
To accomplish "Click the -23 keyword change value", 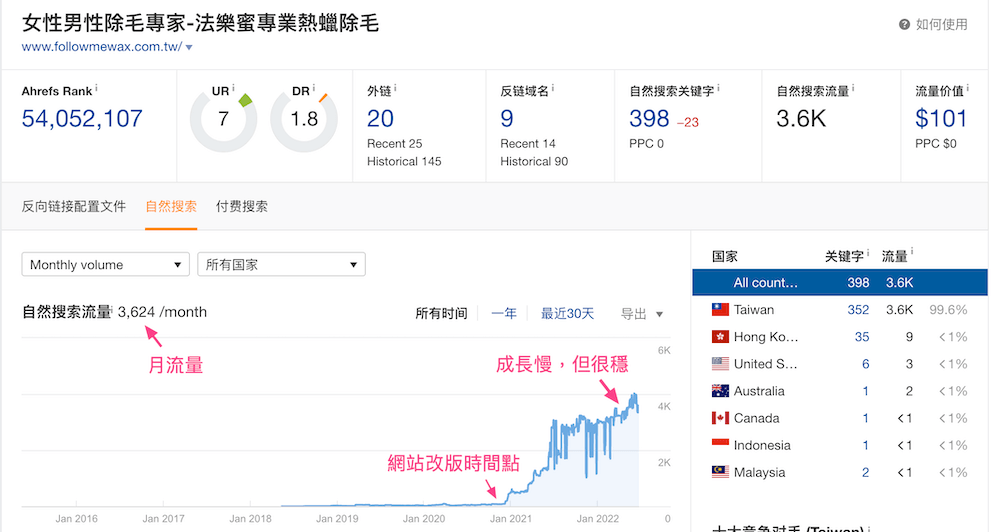I will click(x=688, y=122).
